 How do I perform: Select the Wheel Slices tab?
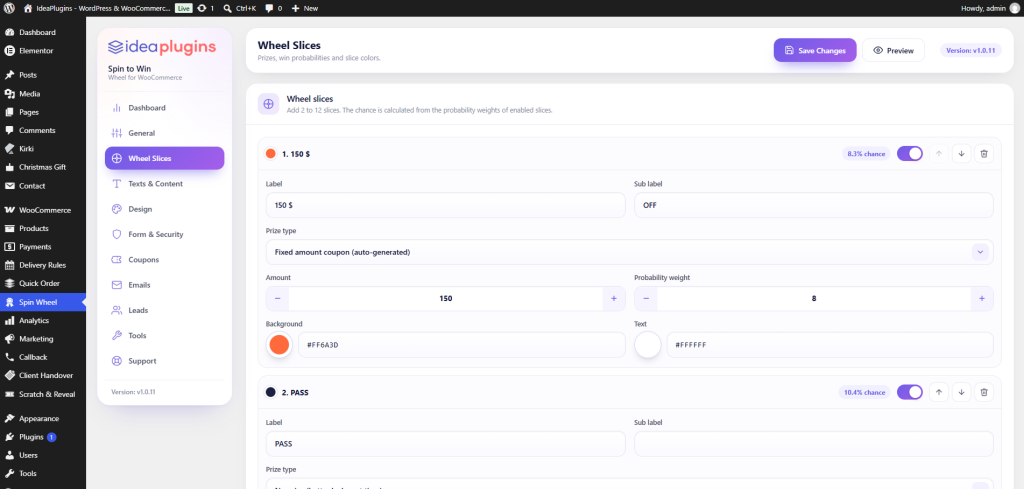[165, 158]
